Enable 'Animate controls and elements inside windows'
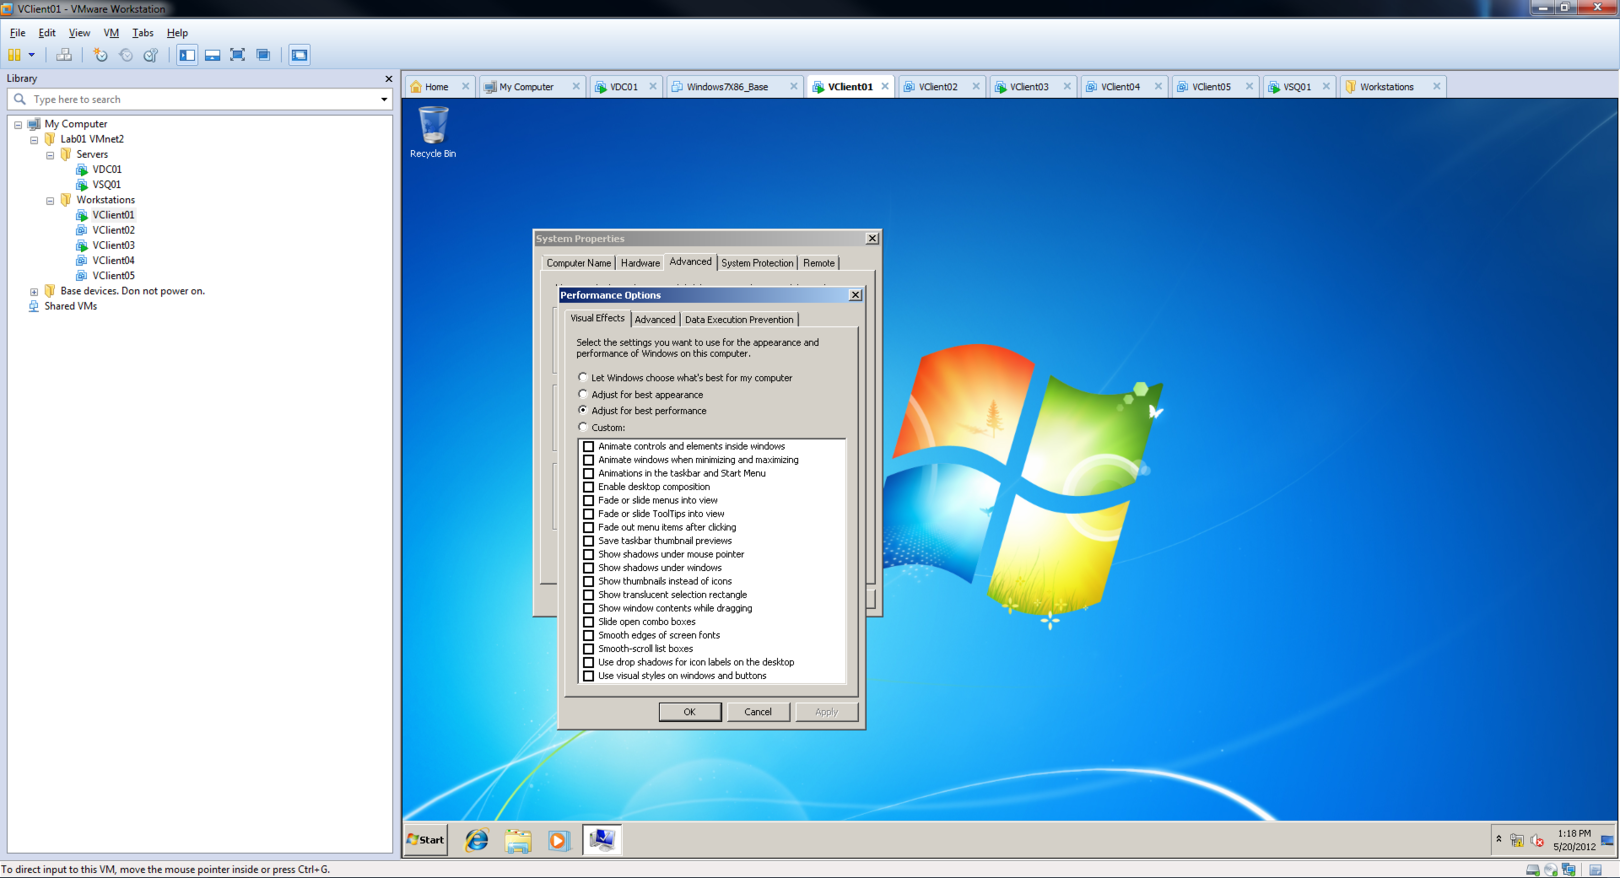This screenshot has height=878, width=1620. click(x=588, y=447)
